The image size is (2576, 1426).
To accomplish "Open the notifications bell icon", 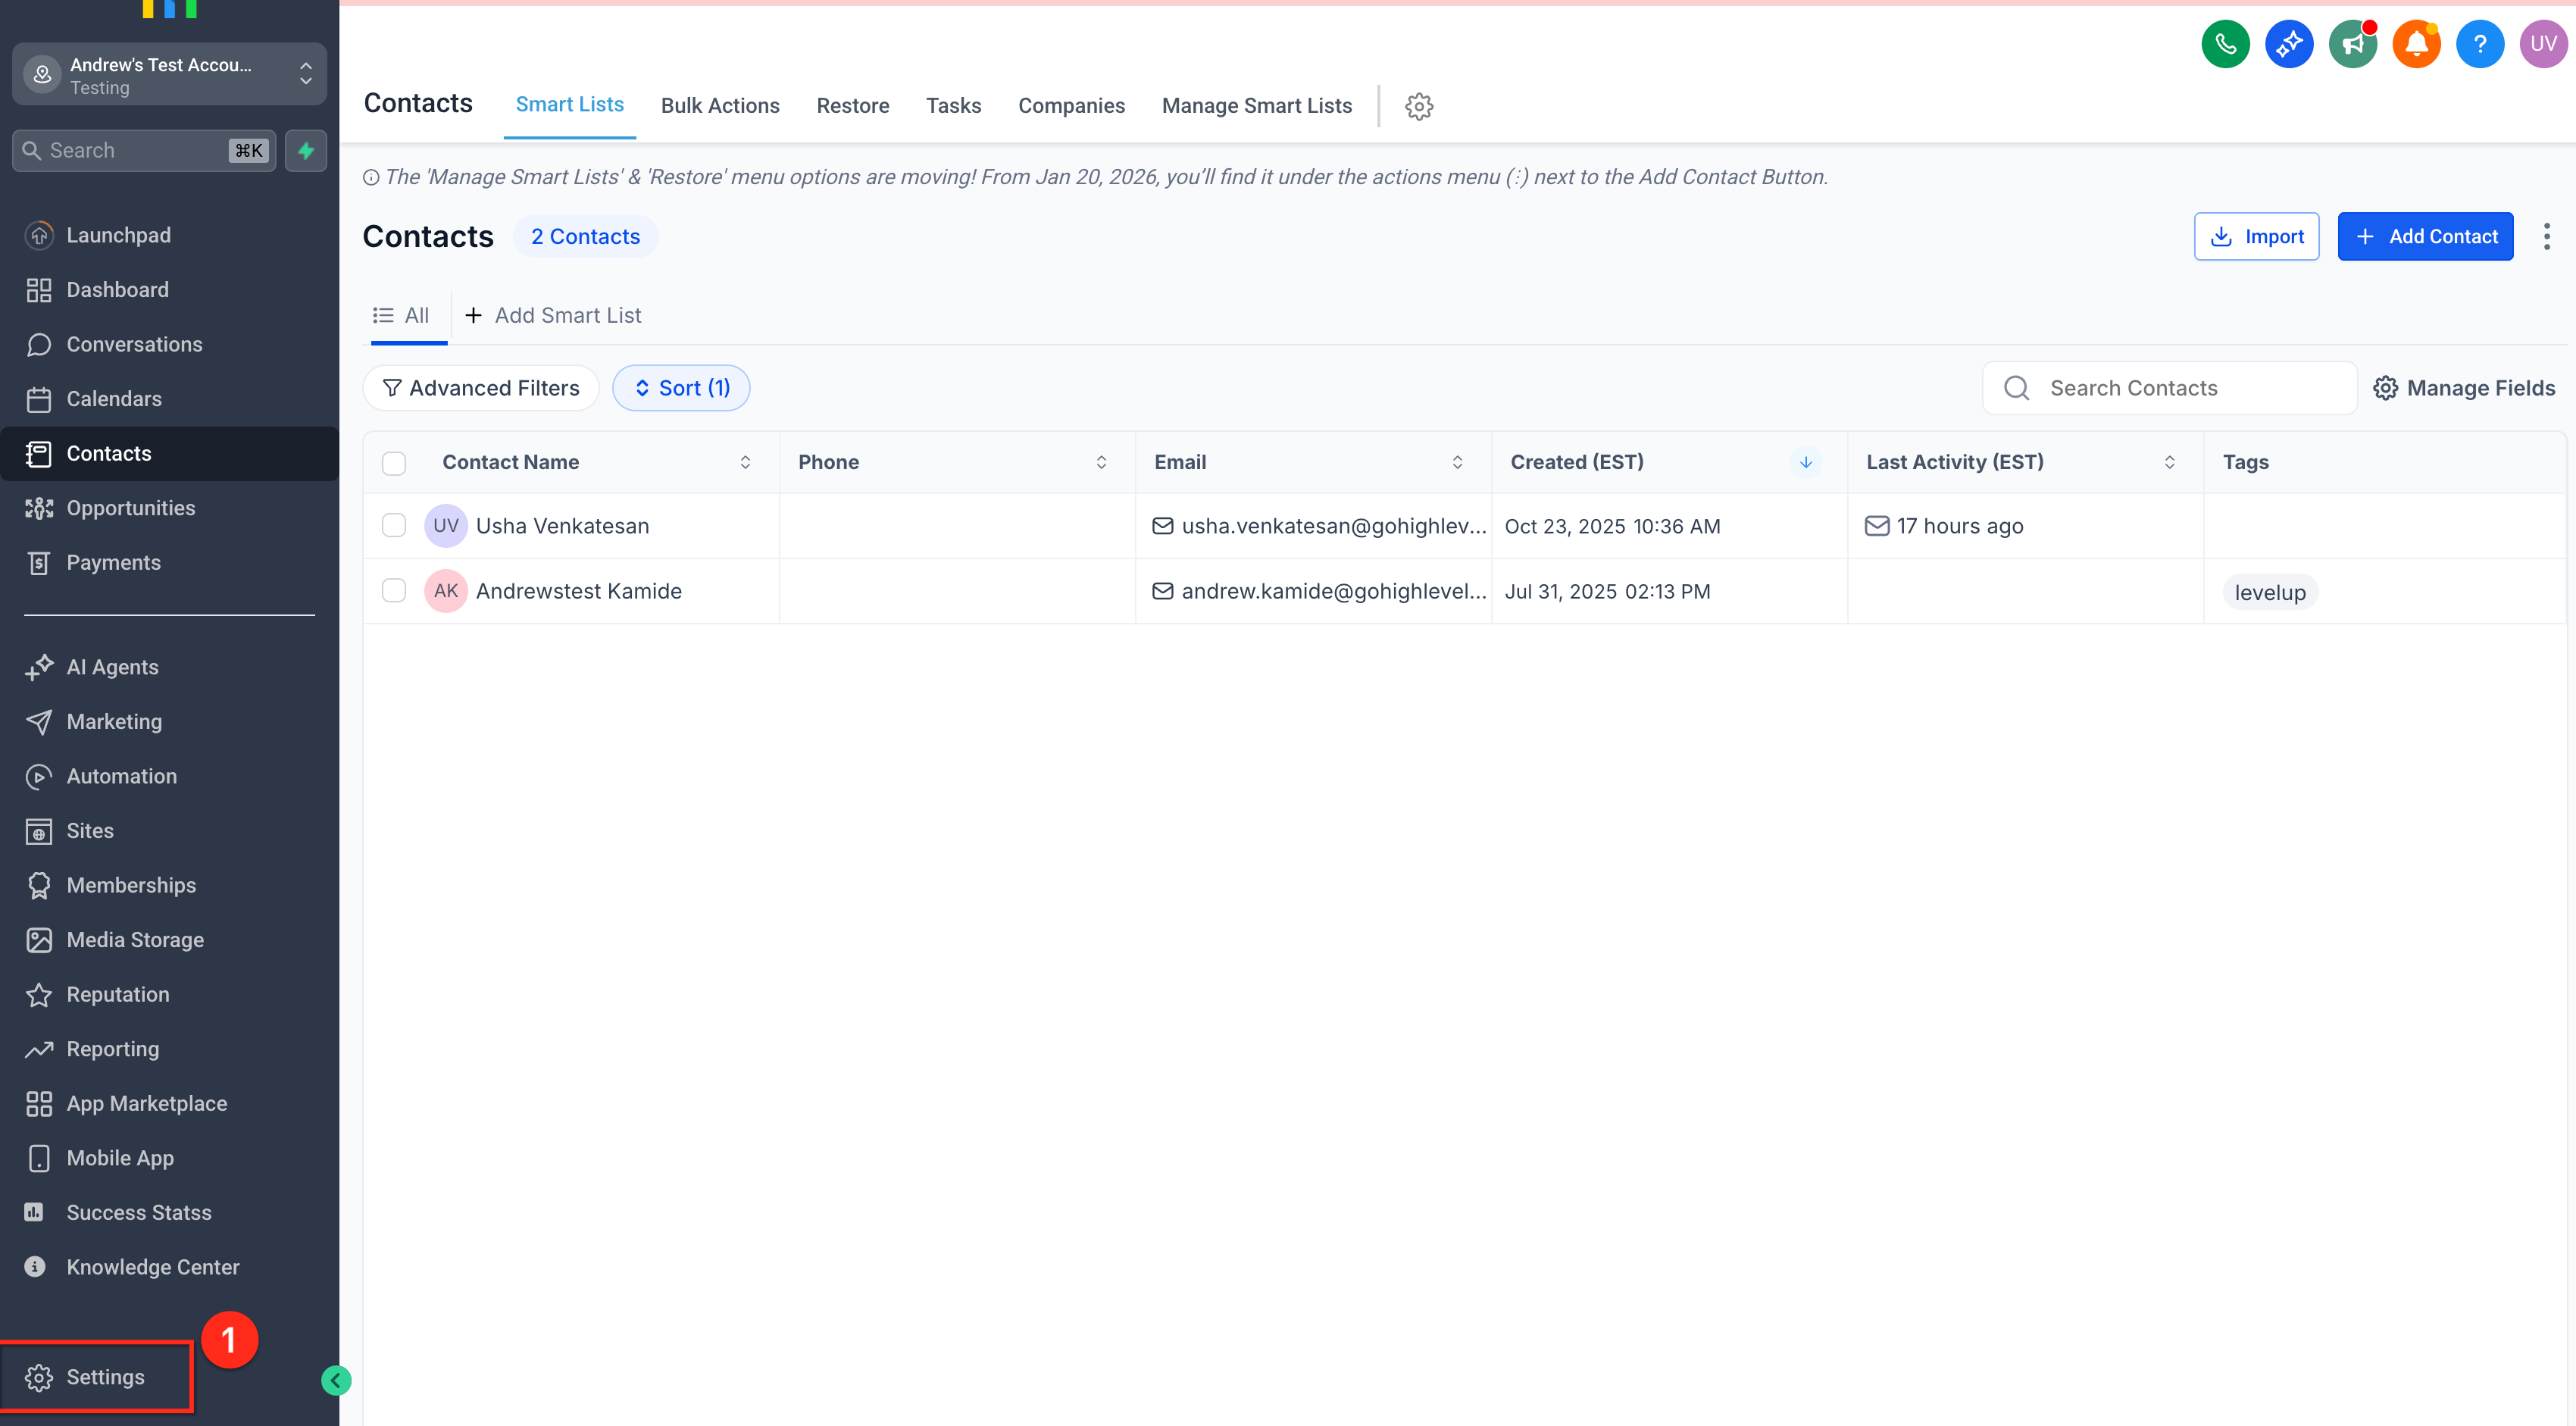I will coord(2416,44).
